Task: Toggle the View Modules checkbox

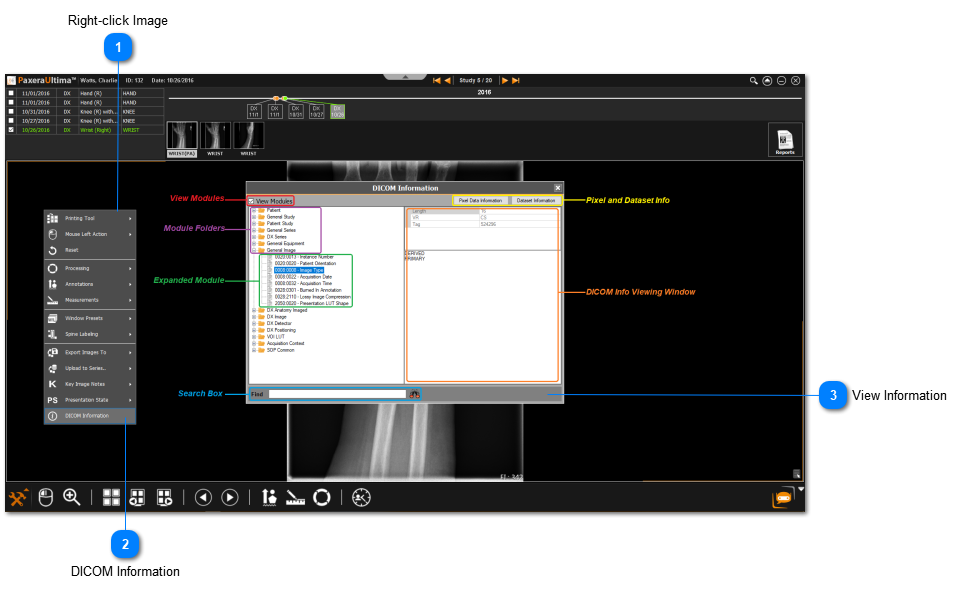Action: 252,201
